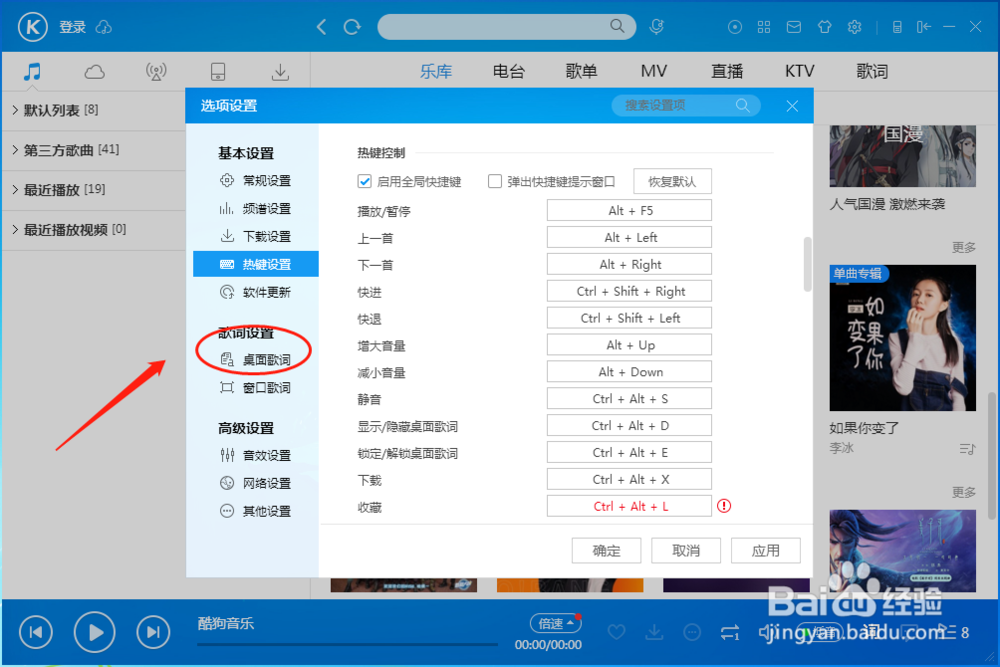Open the mobile device panel icon

tap(217, 71)
